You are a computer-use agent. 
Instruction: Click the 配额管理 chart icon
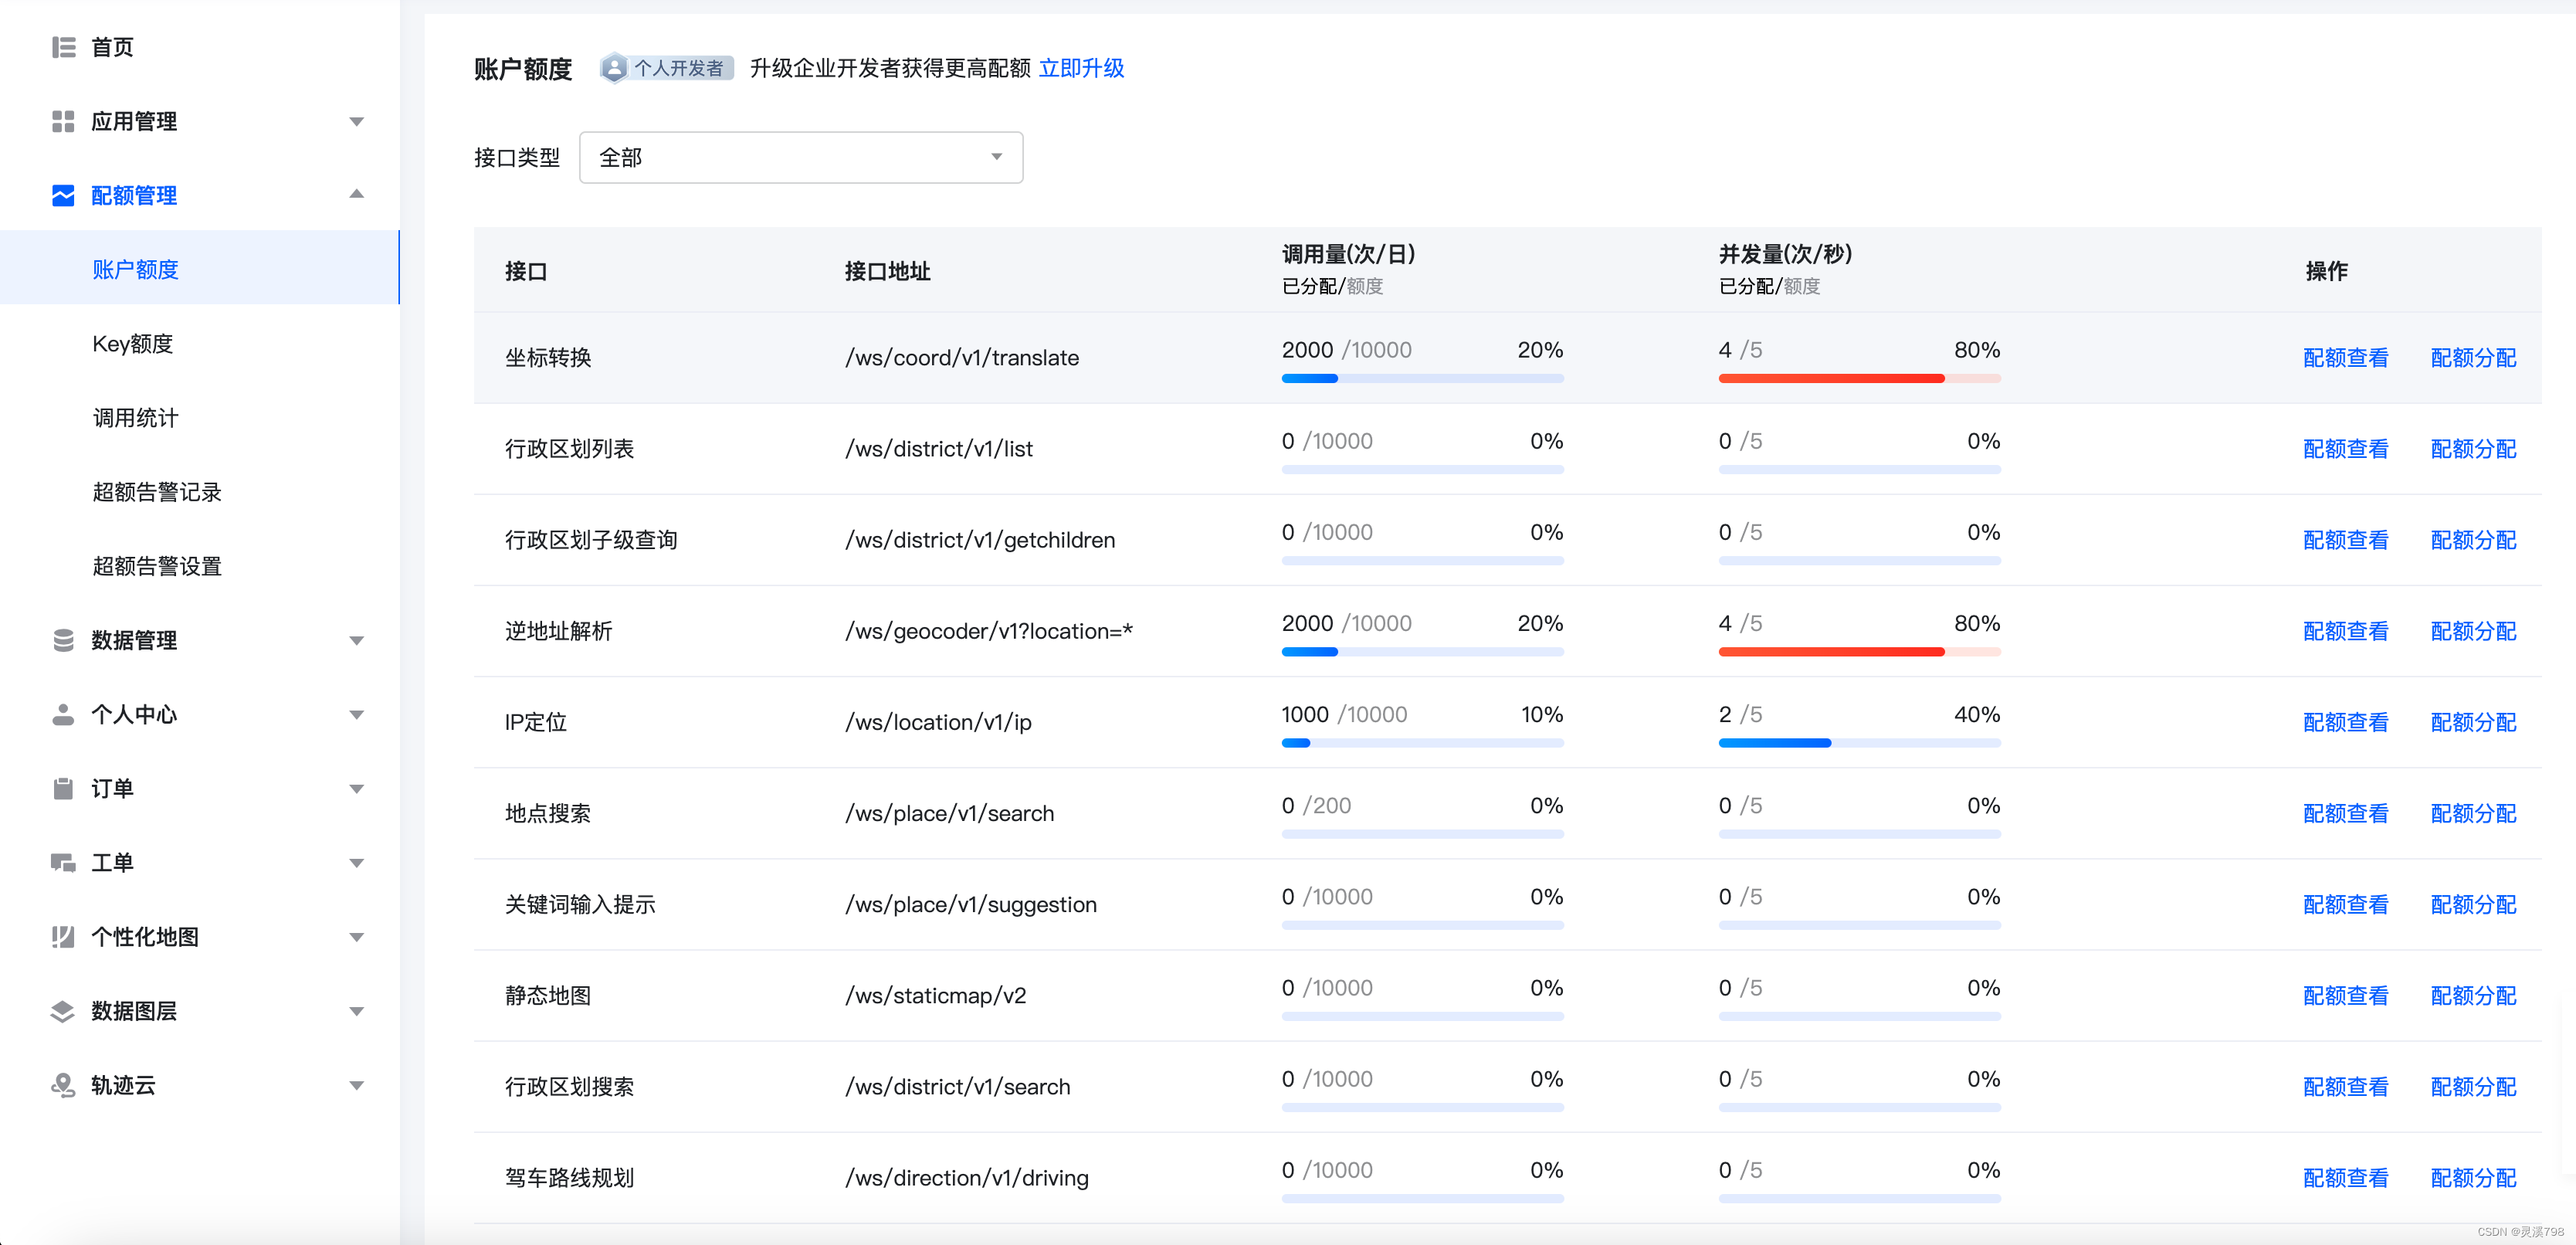click(63, 195)
